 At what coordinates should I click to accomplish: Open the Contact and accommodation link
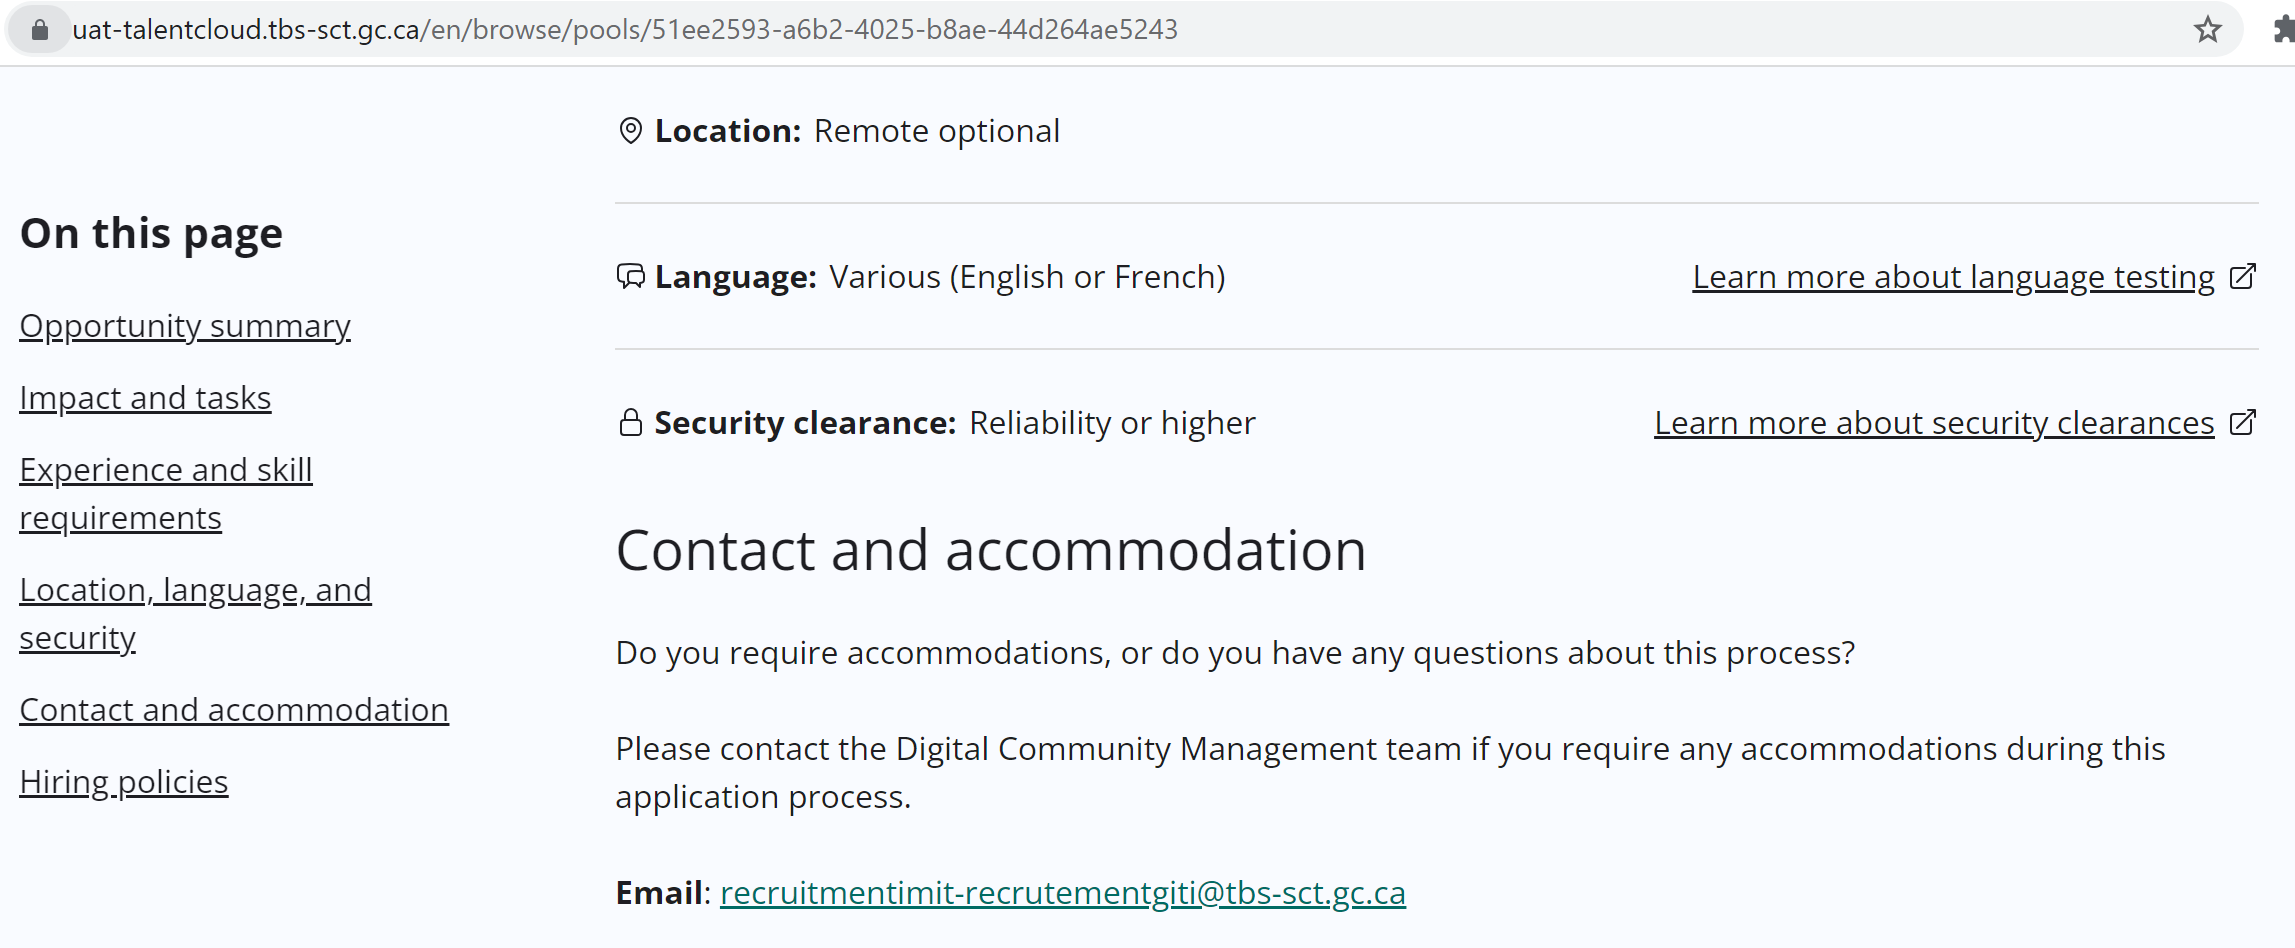click(234, 709)
